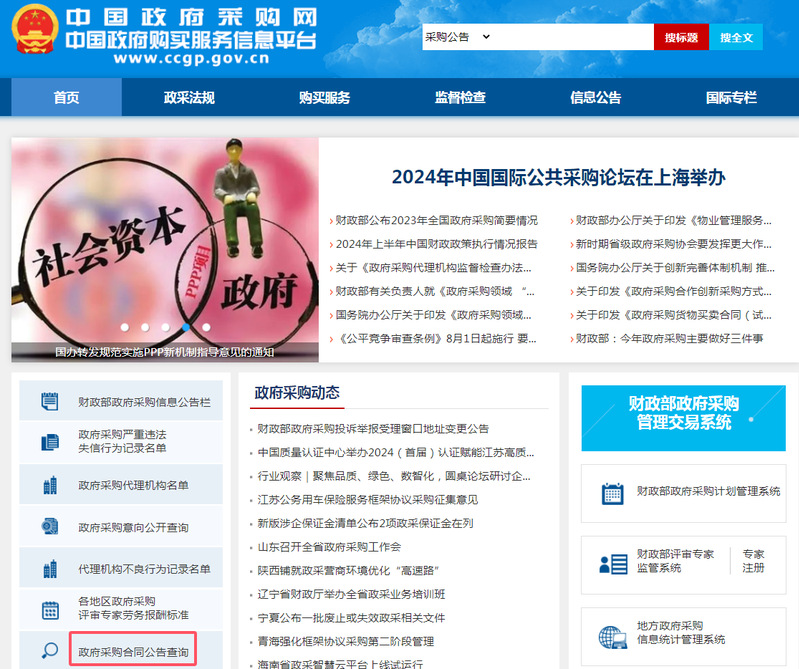The width and height of the screenshot is (799, 669).
Task: Click the 政府采购严重违法失信行为记录名单 document icon
Action: tap(49, 442)
